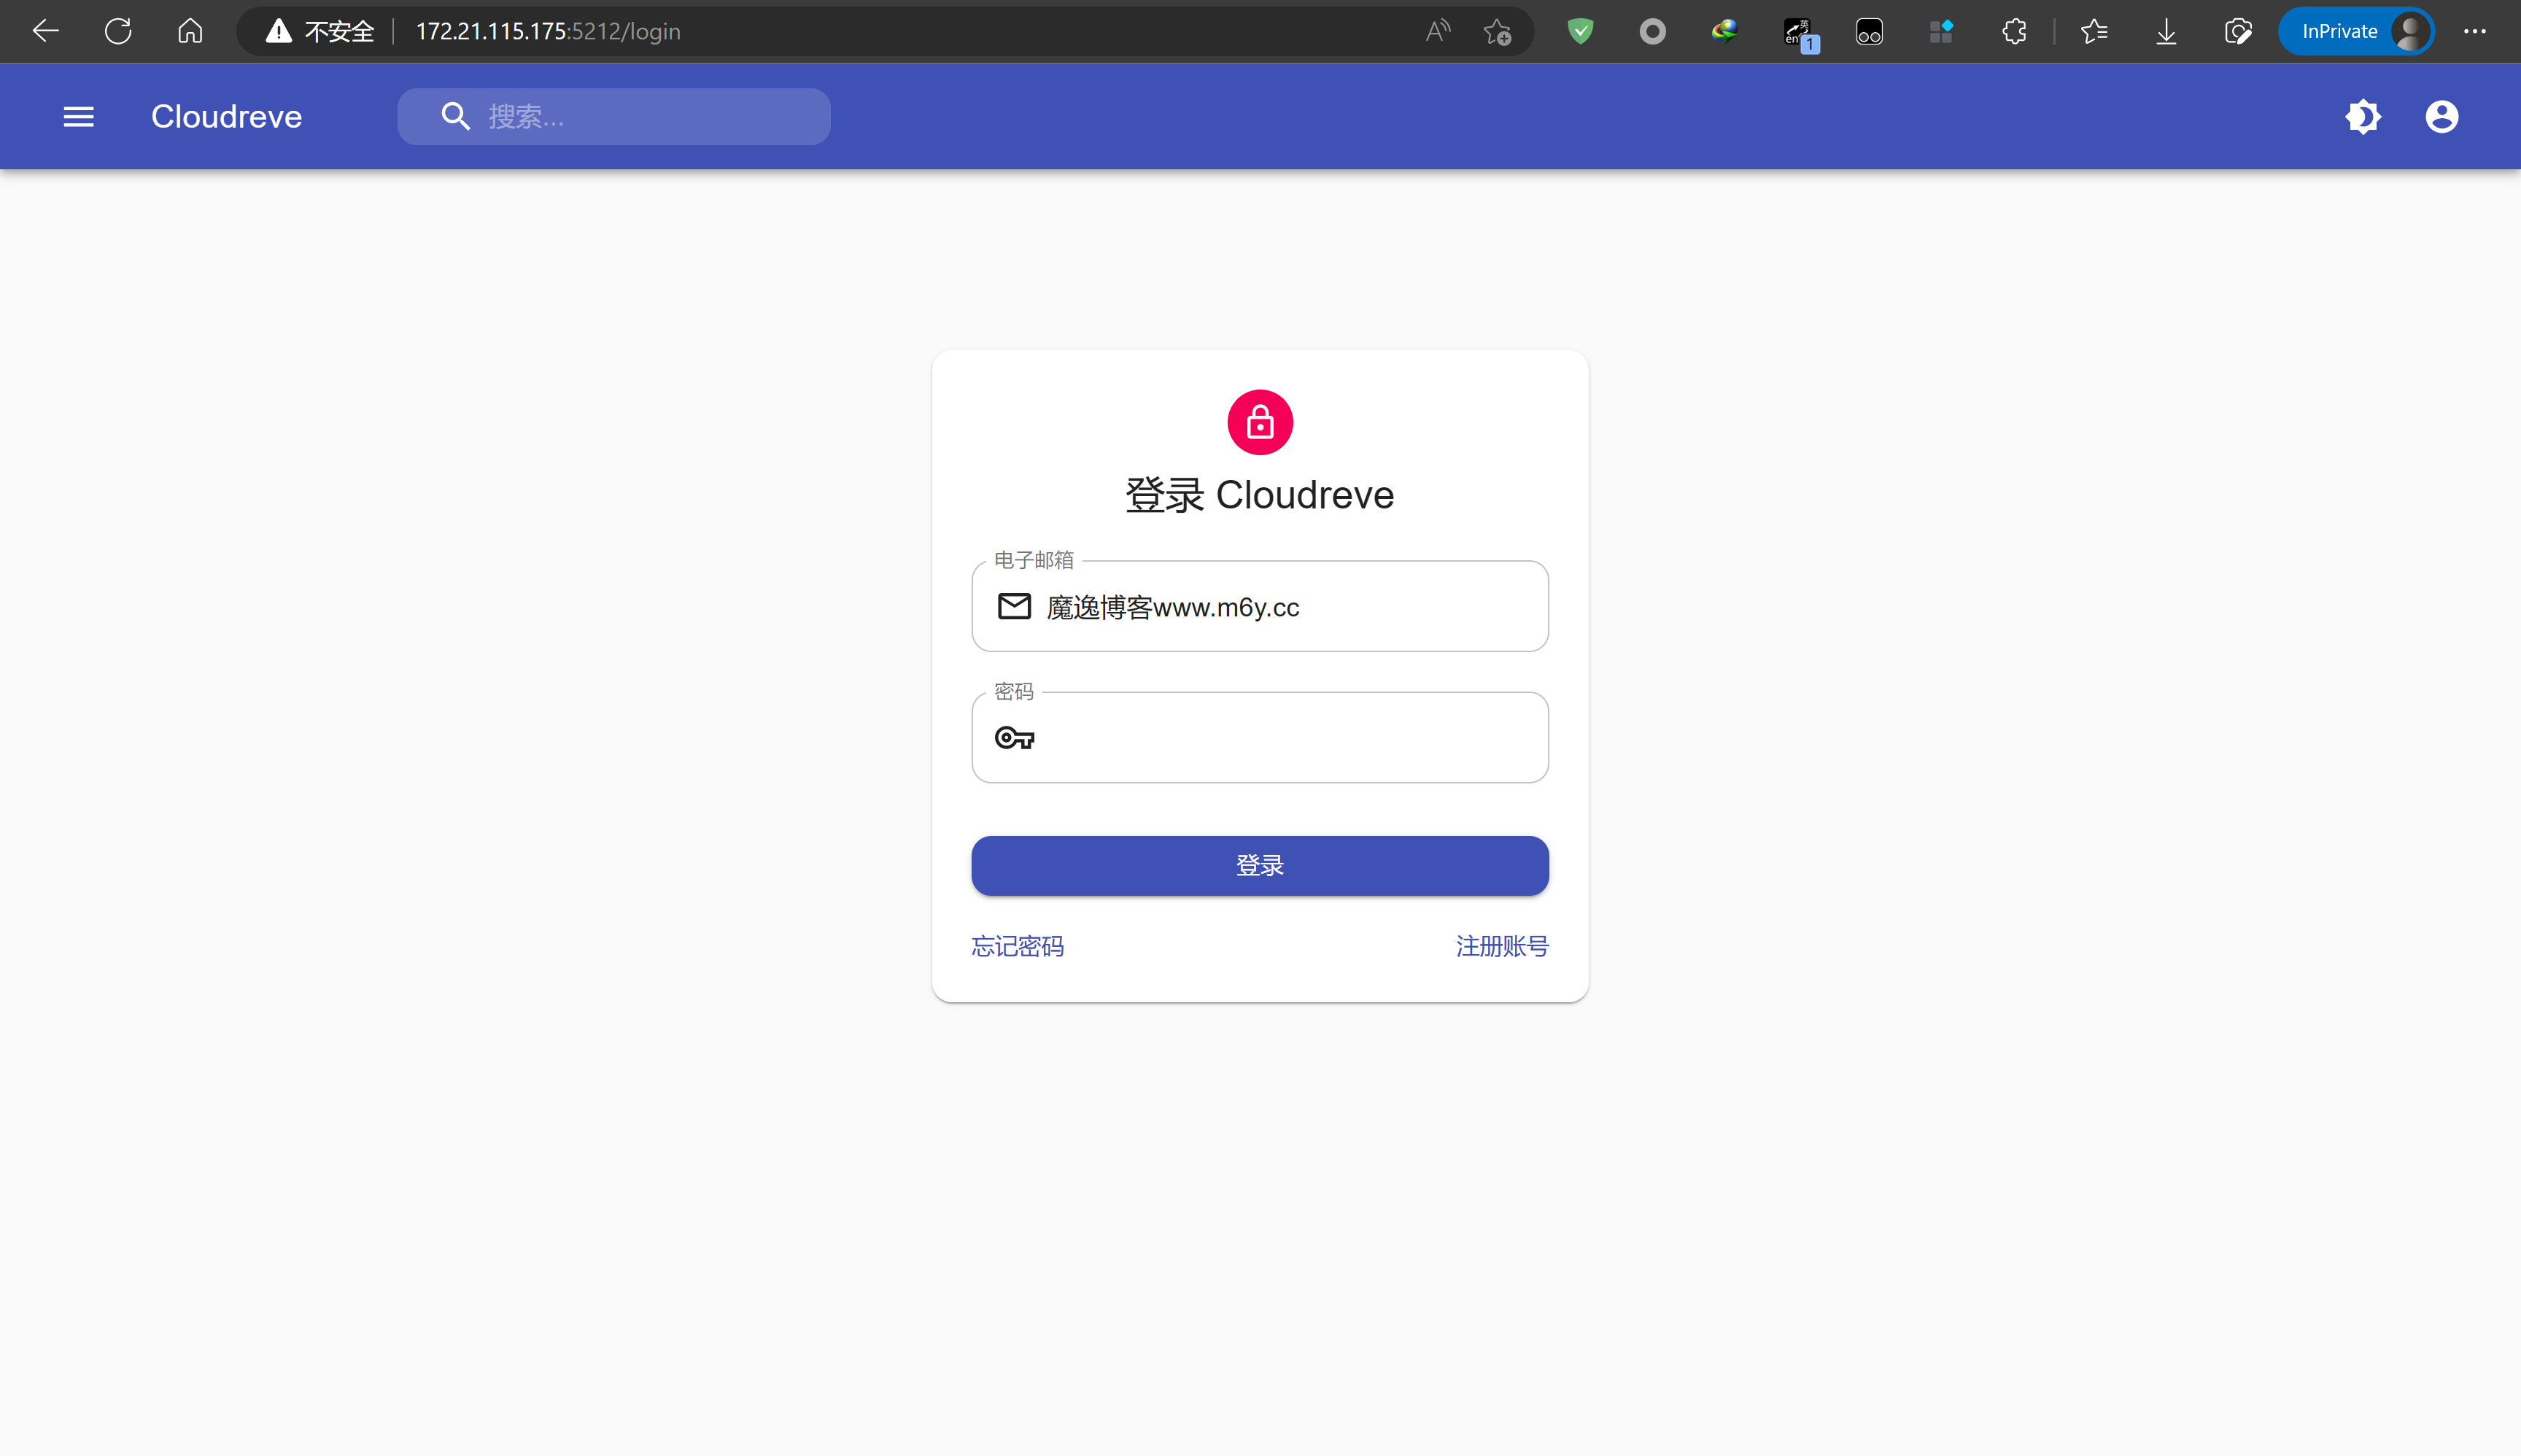Click the 电子邮箱 email input field
This screenshot has height=1456, width=2521.
tap(1260, 606)
